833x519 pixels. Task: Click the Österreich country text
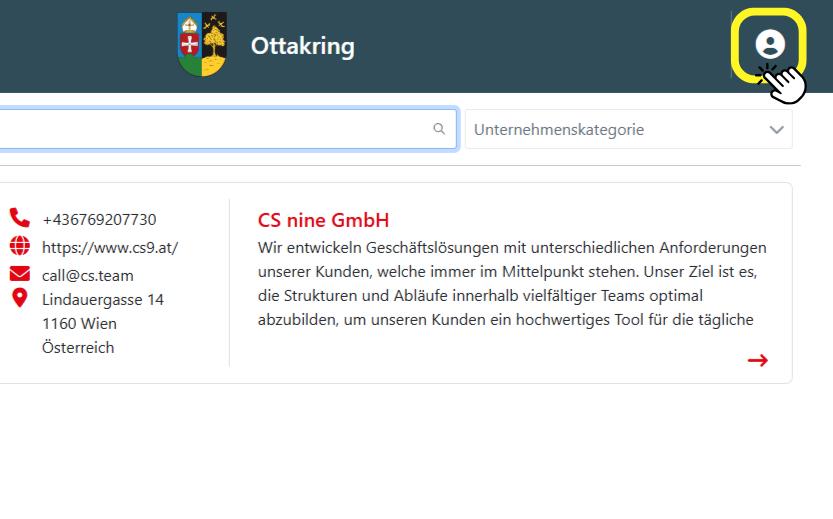(78, 347)
